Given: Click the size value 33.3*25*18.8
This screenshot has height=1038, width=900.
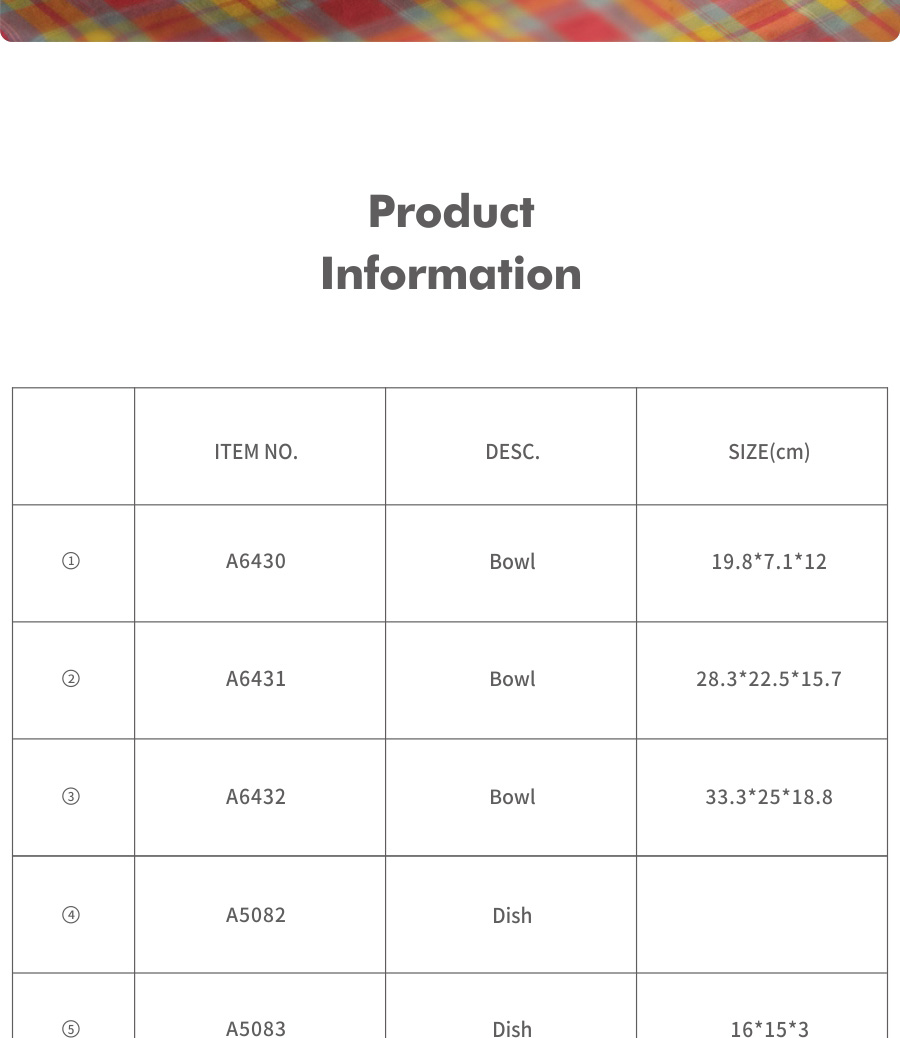Looking at the screenshot, I should 769,797.
